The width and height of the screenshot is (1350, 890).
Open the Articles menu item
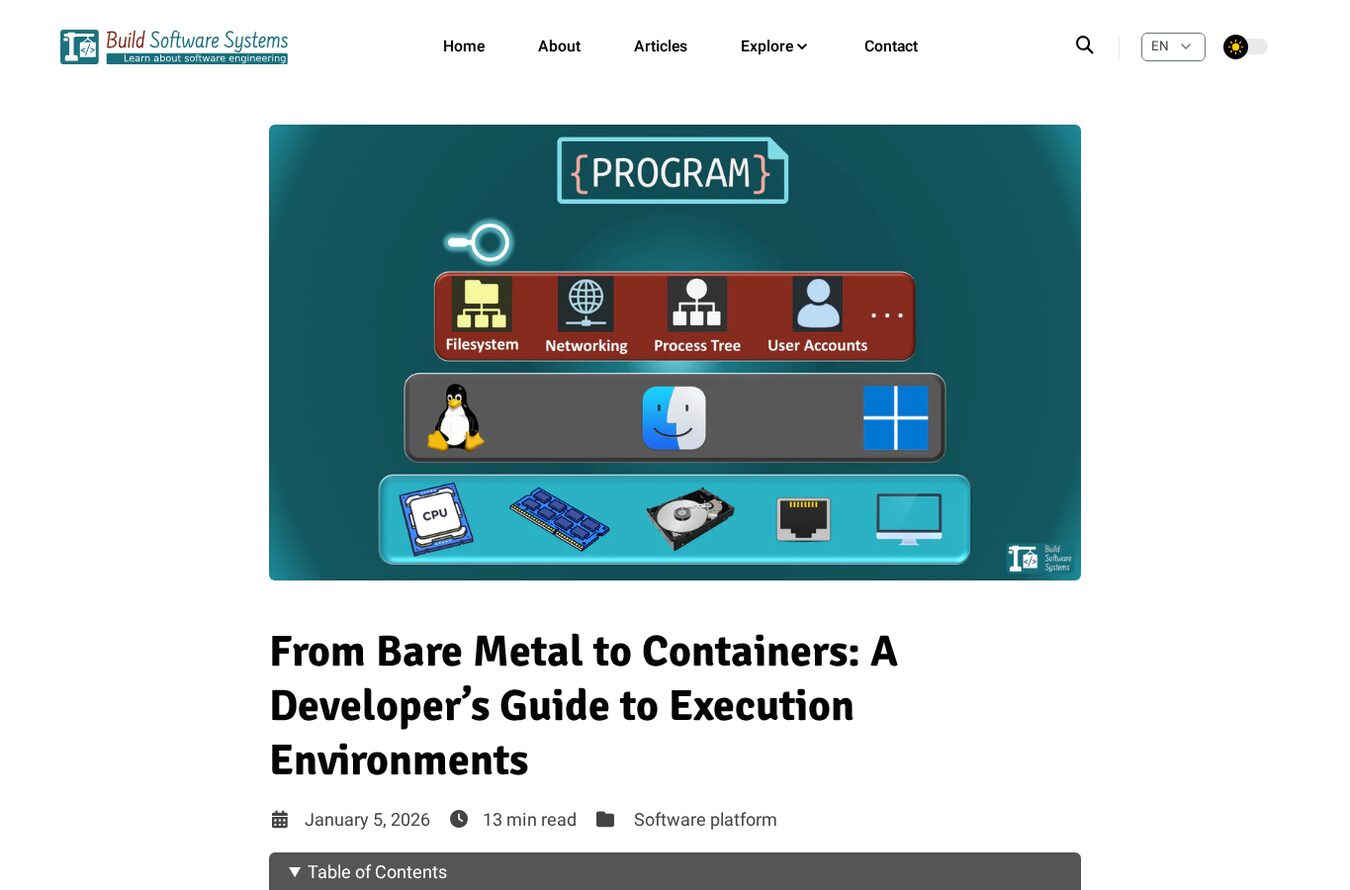(x=660, y=46)
